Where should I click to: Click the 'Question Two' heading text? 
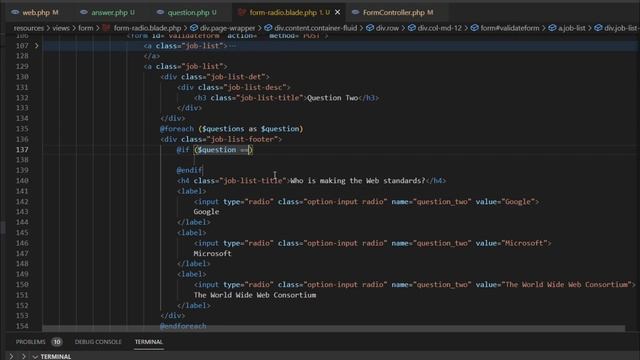pyautogui.click(x=332, y=98)
